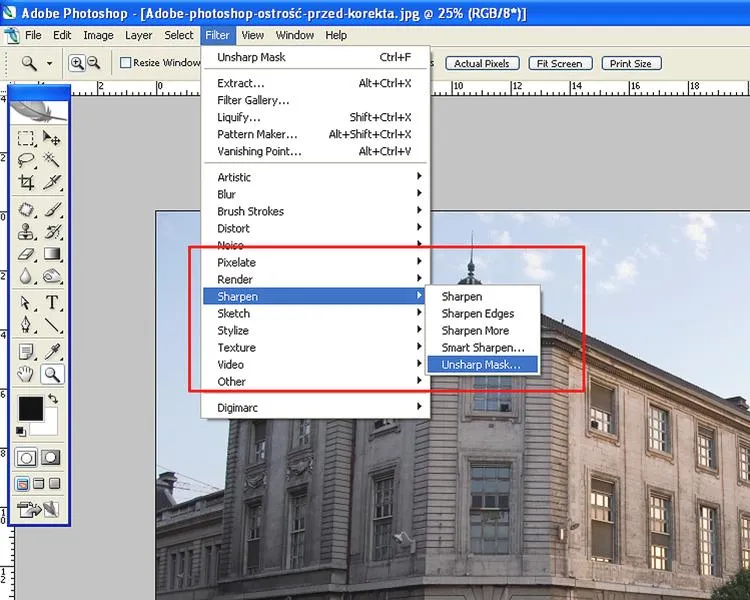
Task: Swap foreground and background colors
Action: point(53,399)
